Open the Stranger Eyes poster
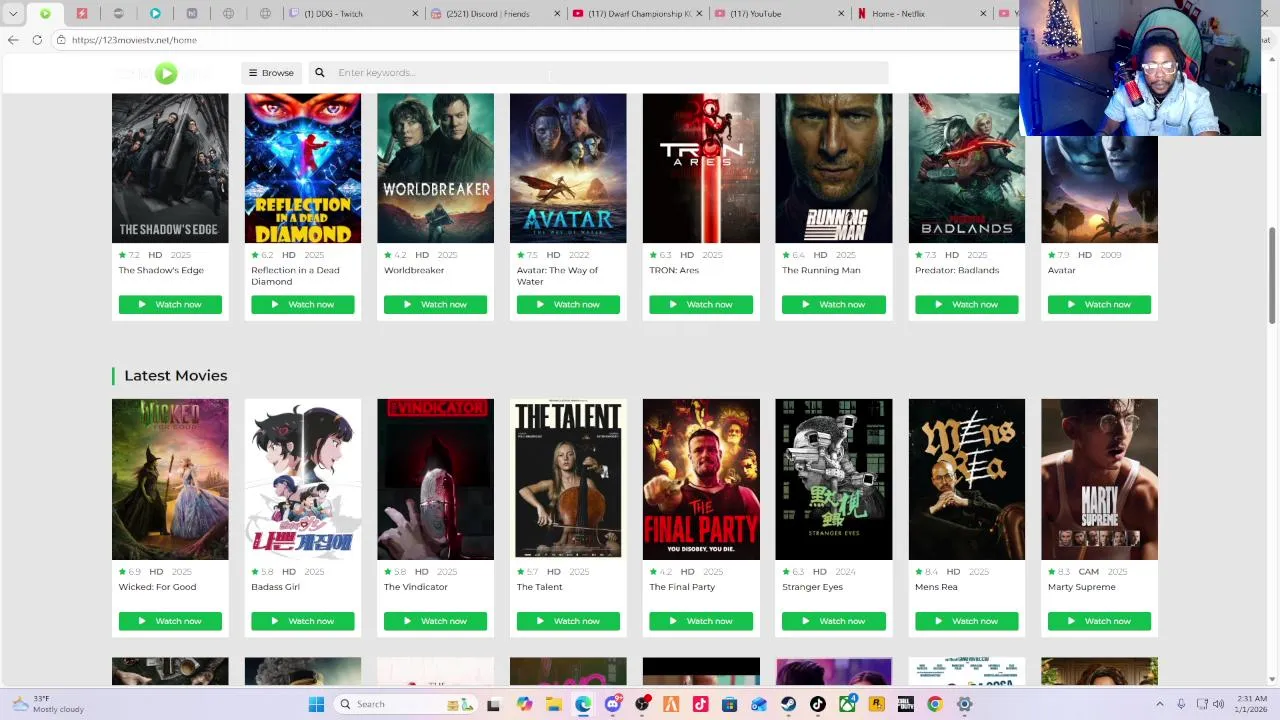 pos(834,479)
